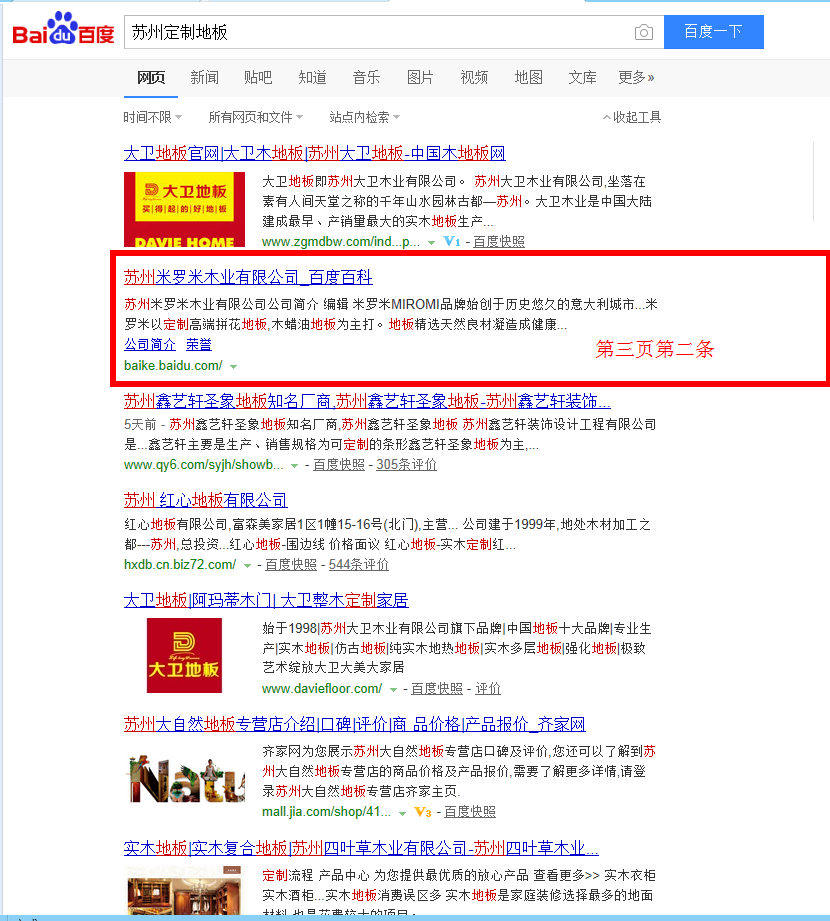Open result 苏州 红心地板有限公司
Viewport: 830px width, 921px height.
(206, 500)
